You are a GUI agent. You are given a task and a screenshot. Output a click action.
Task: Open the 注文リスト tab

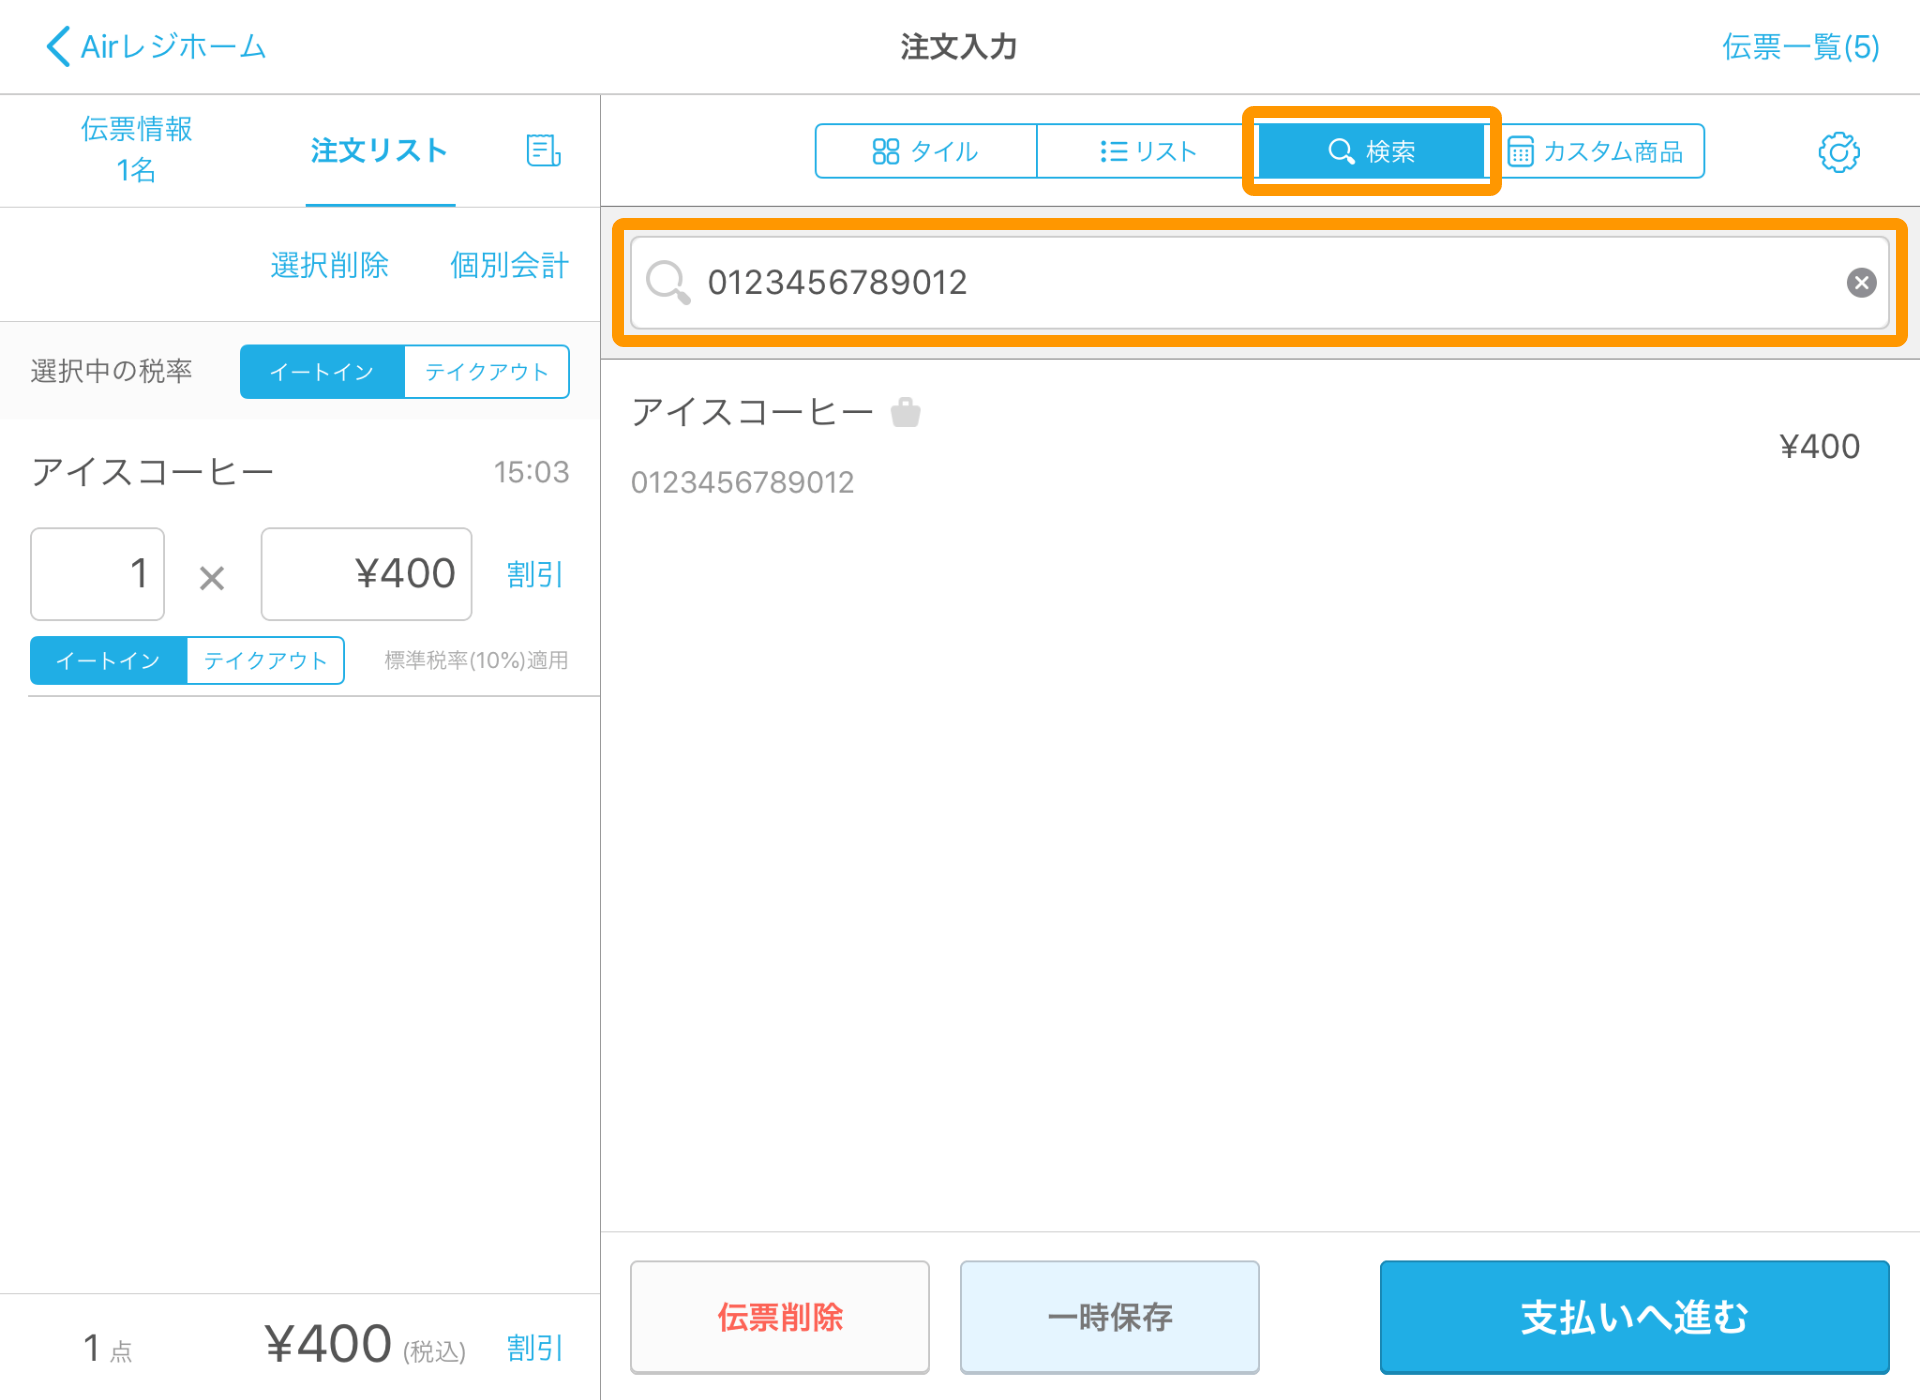pyautogui.click(x=378, y=152)
